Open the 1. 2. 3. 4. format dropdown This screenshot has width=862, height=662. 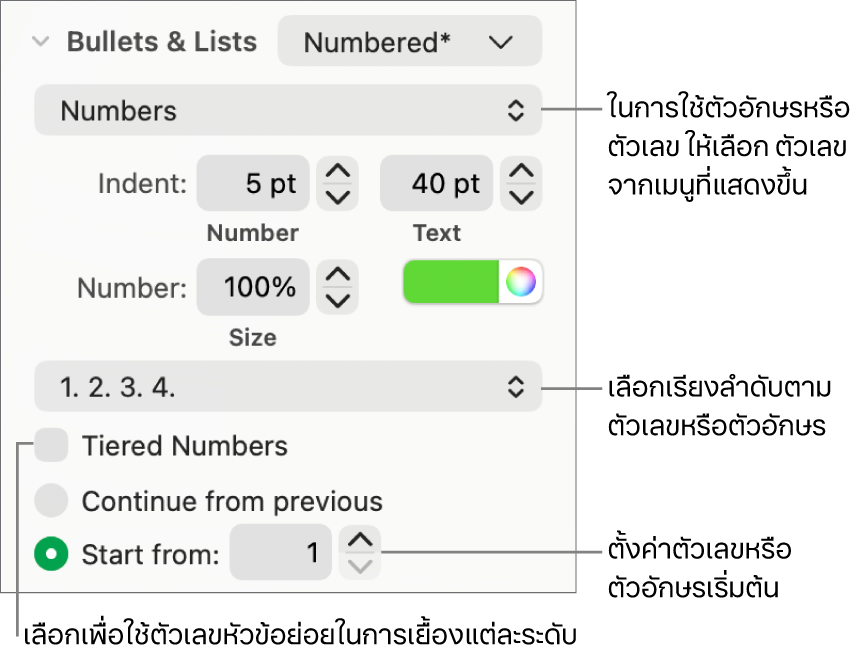tap(288, 387)
